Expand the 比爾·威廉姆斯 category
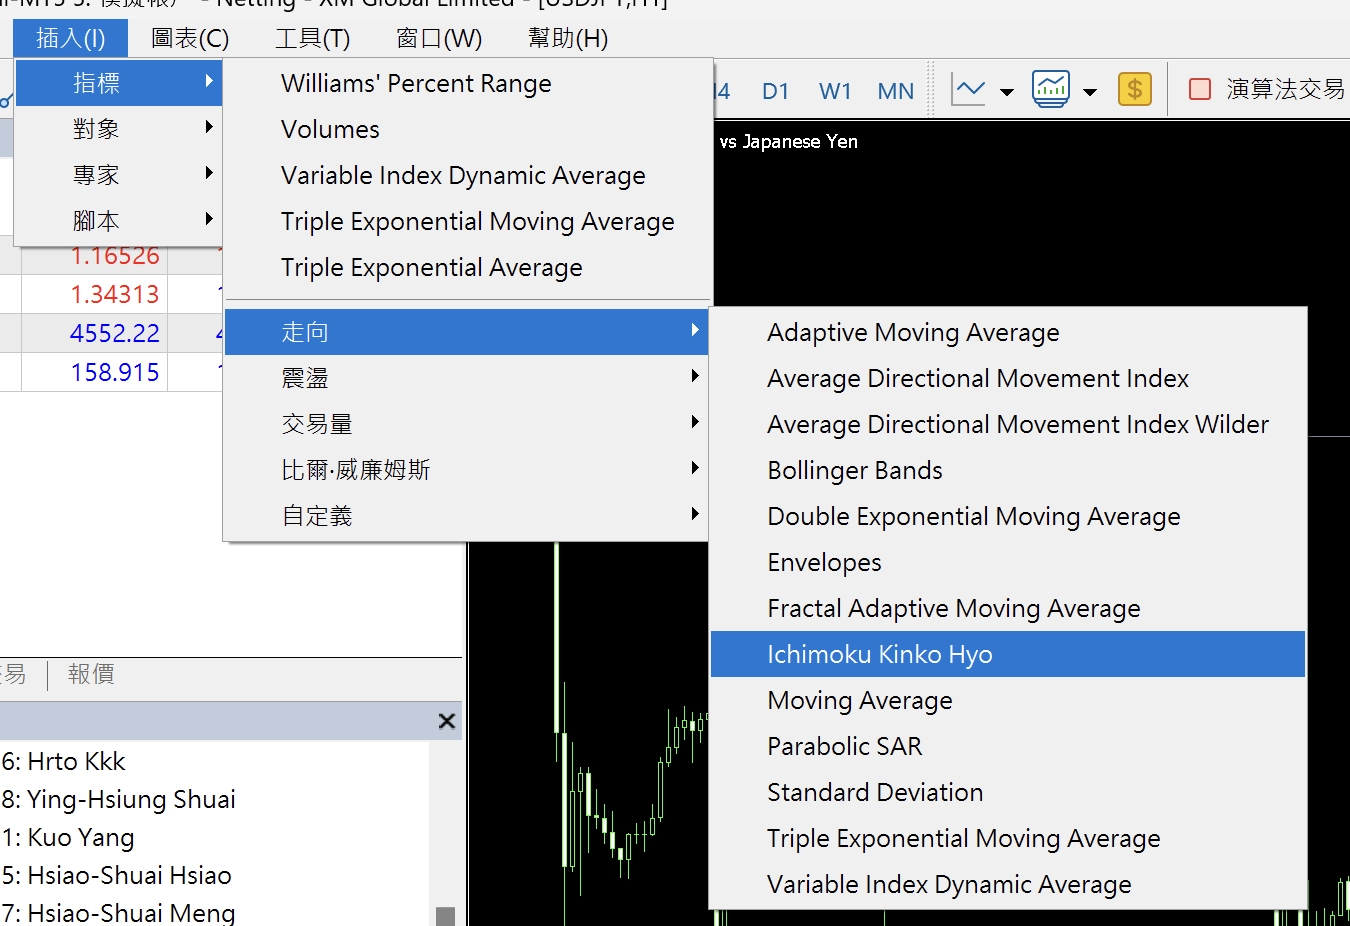Image resolution: width=1350 pixels, height=926 pixels. (x=468, y=470)
